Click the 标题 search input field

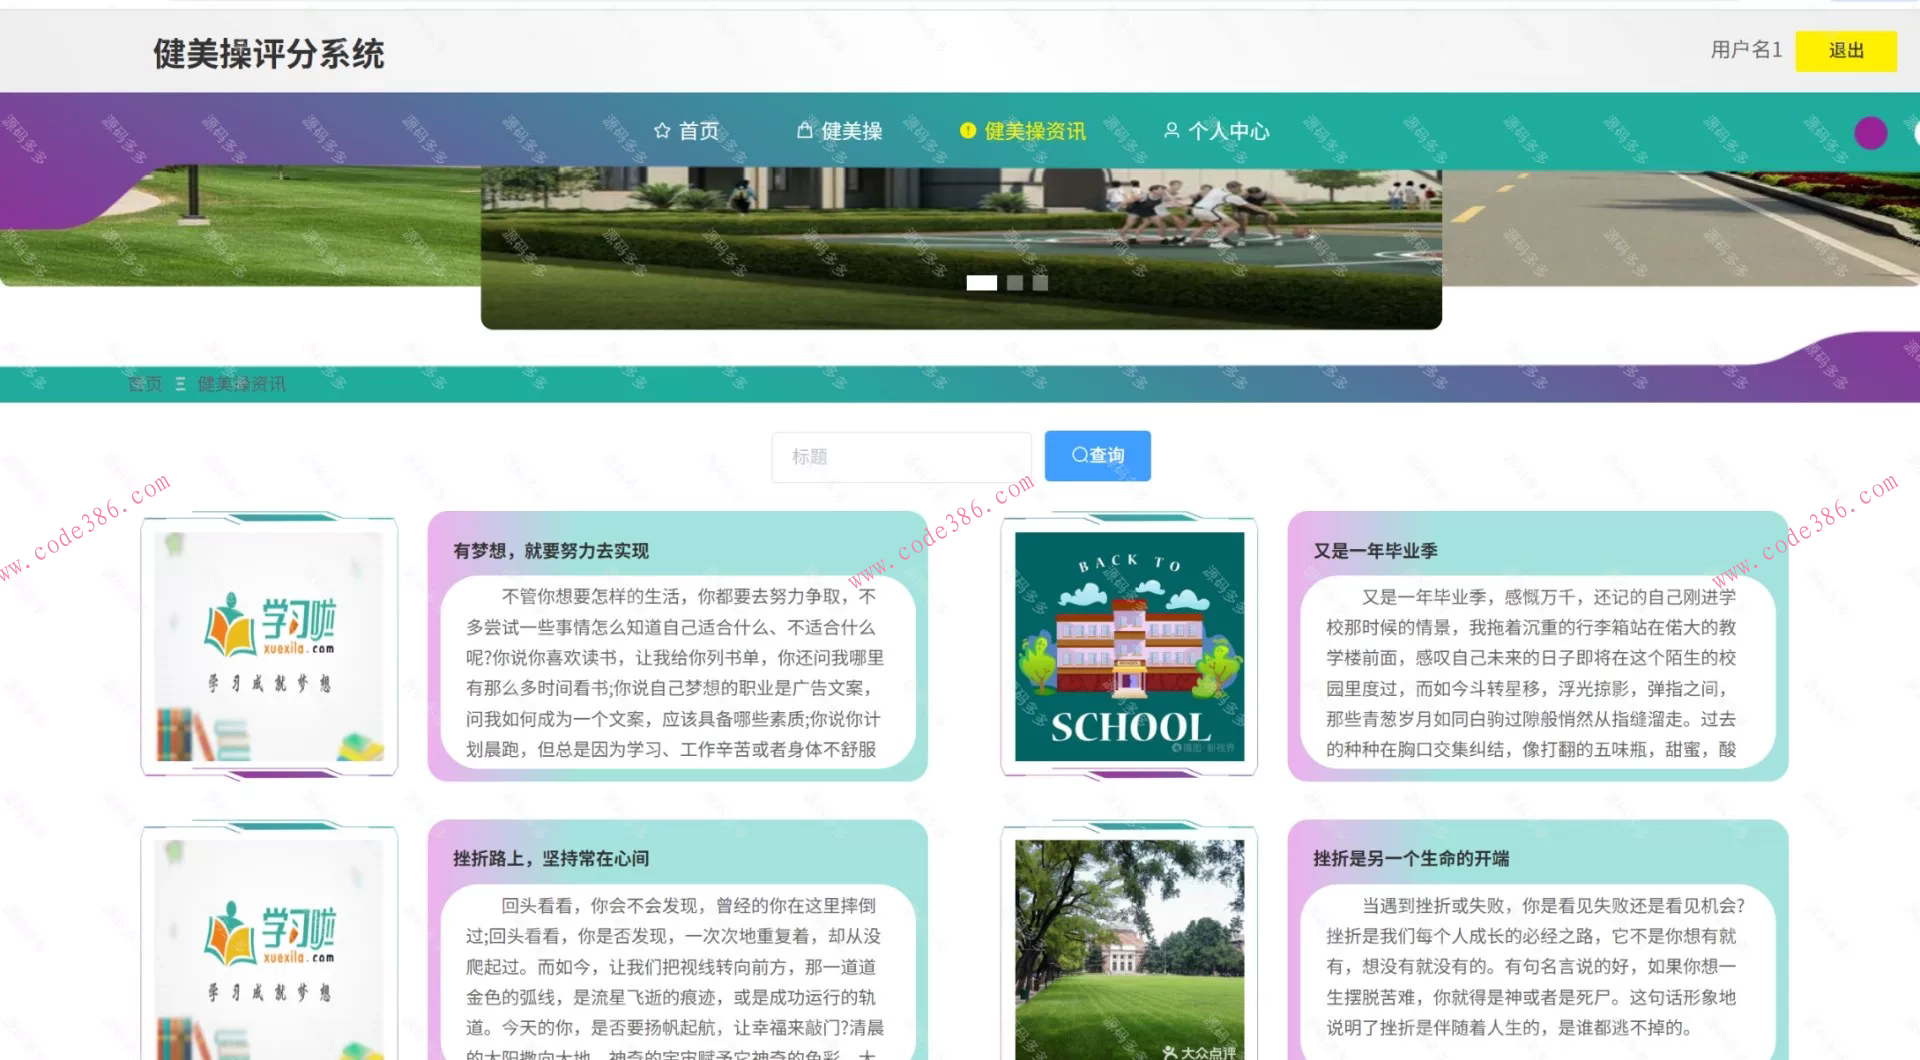coord(900,456)
